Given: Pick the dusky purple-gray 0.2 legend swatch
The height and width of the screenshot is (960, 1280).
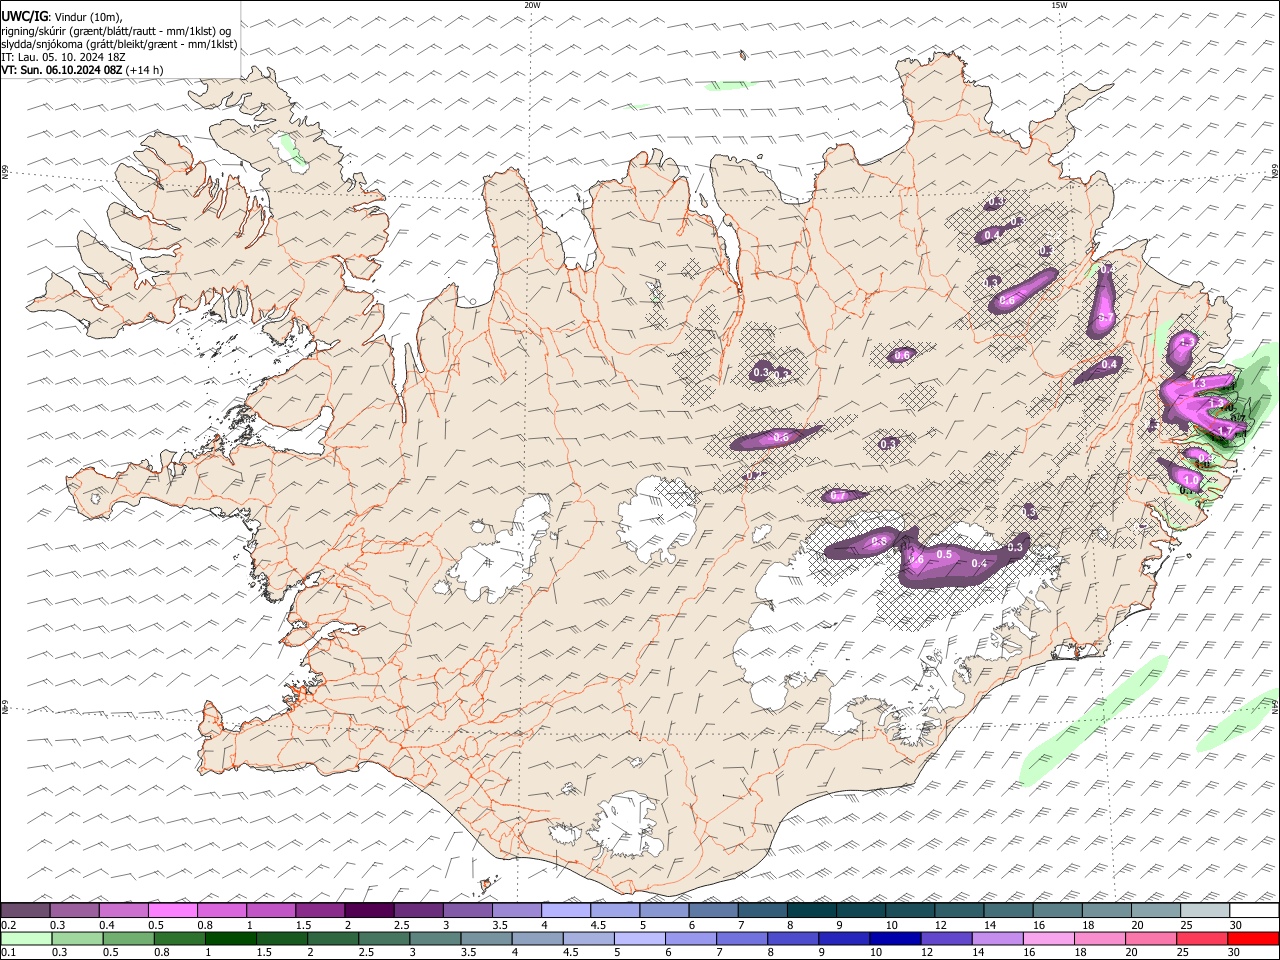Looking at the screenshot, I should pos(26,911).
